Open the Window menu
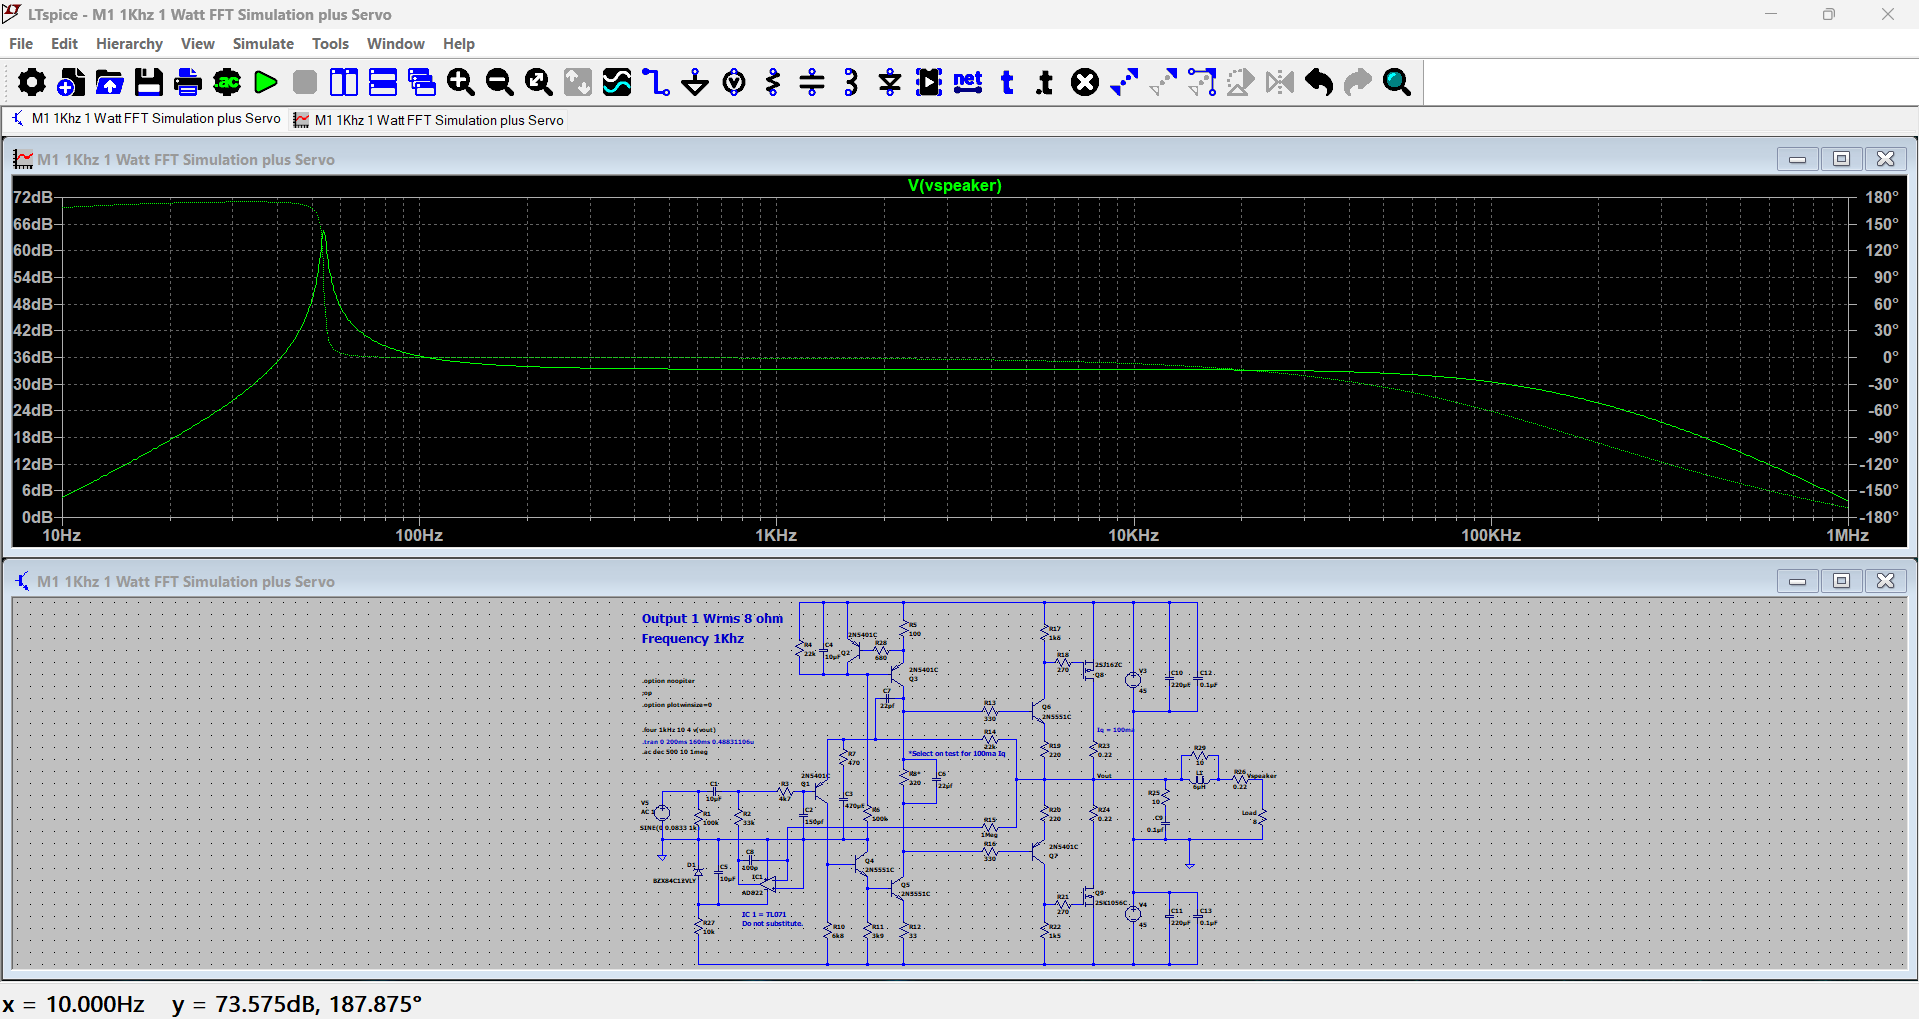Viewport: 1919px width, 1019px height. [395, 44]
